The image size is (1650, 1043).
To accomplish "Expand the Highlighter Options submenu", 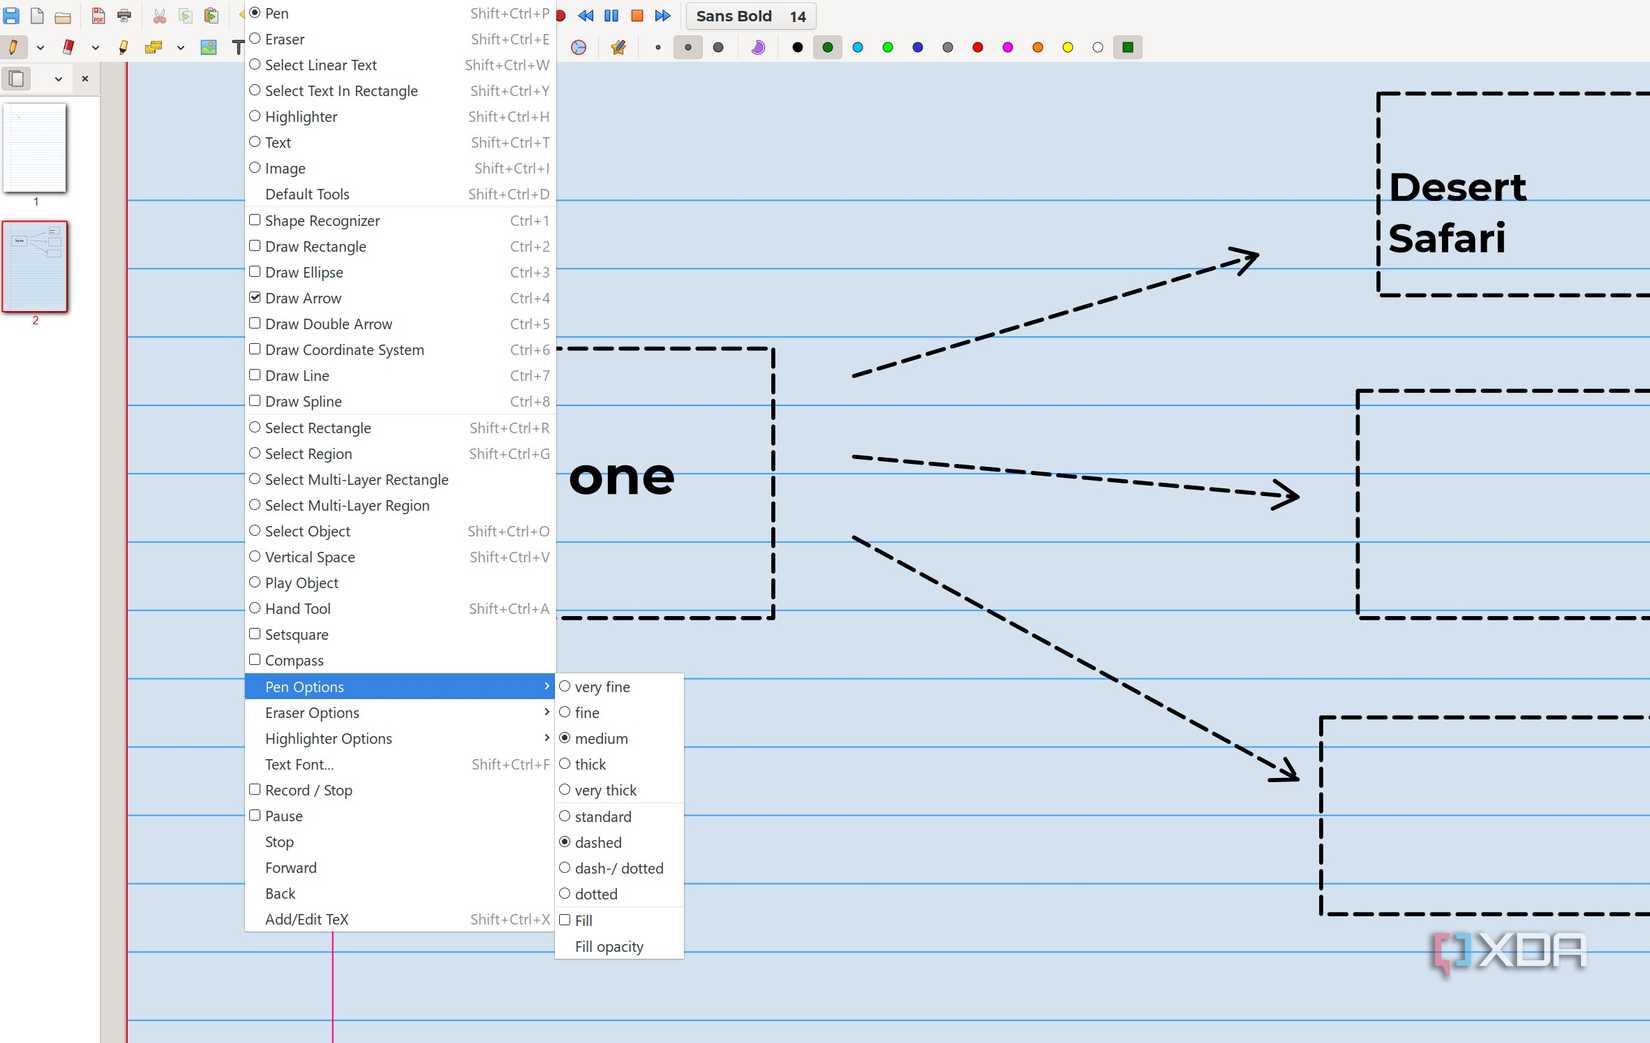I will (328, 738).
